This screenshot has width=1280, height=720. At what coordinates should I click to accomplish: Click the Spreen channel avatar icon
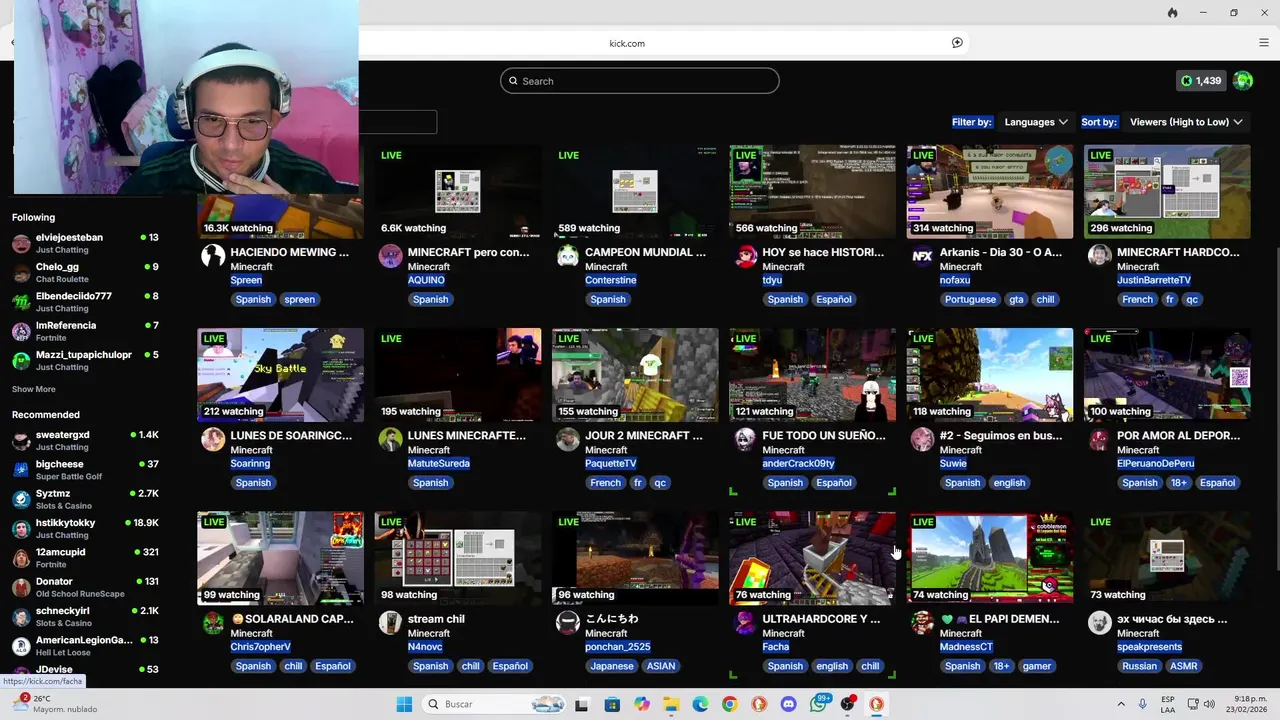coord(213,256)
